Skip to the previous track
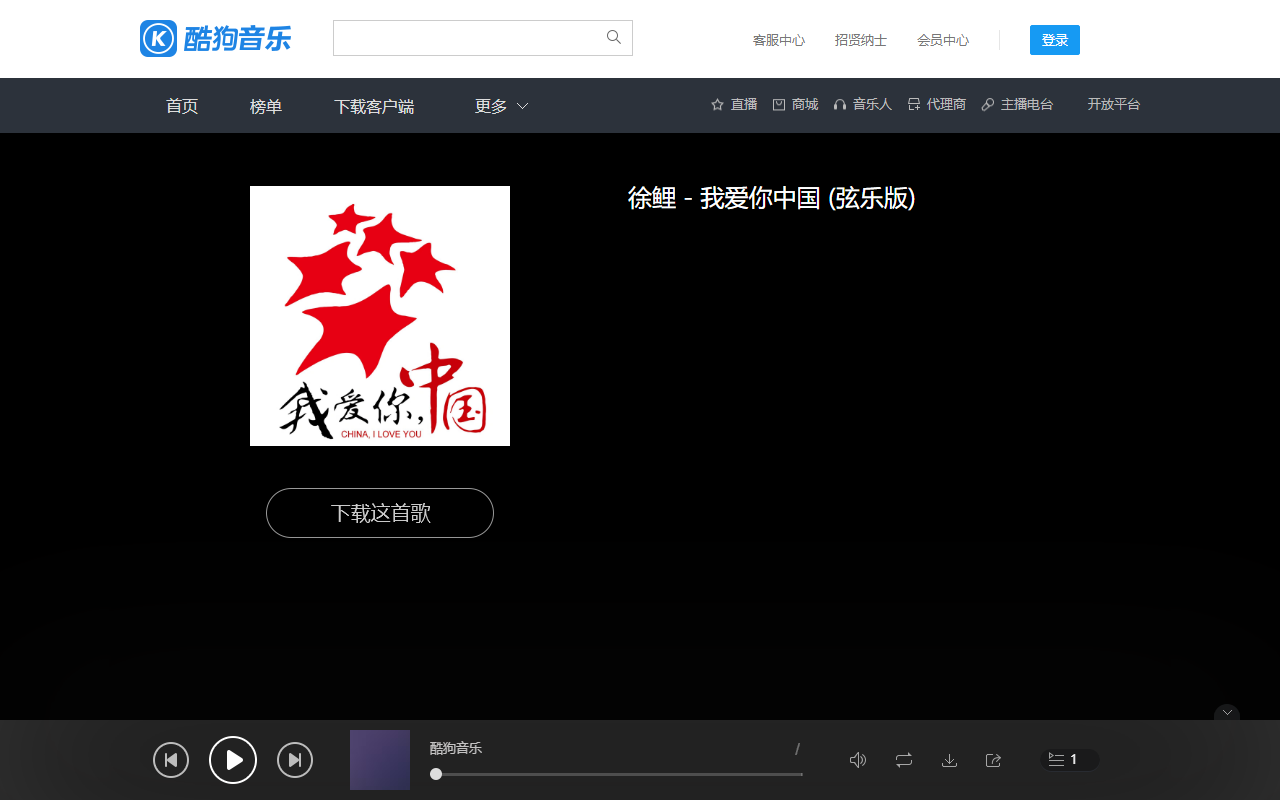The image size is (1280, 800). [171, 760]
